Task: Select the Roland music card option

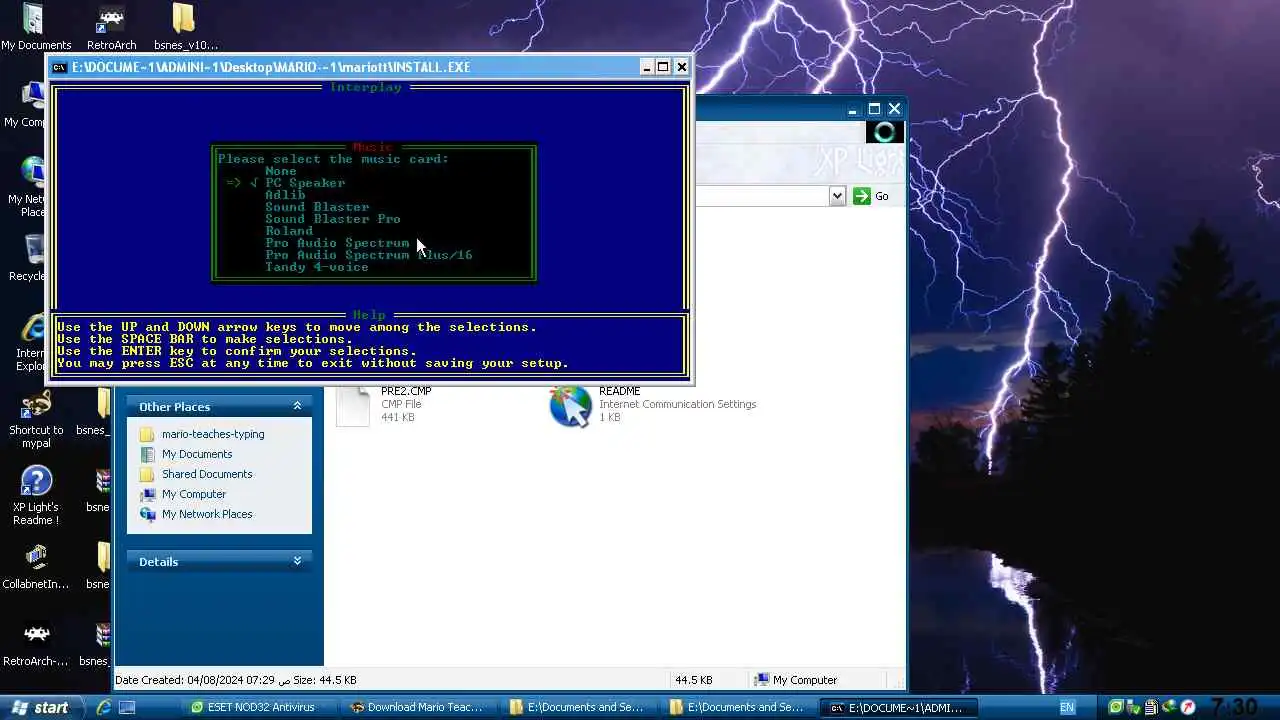Action: click(289, 231)
